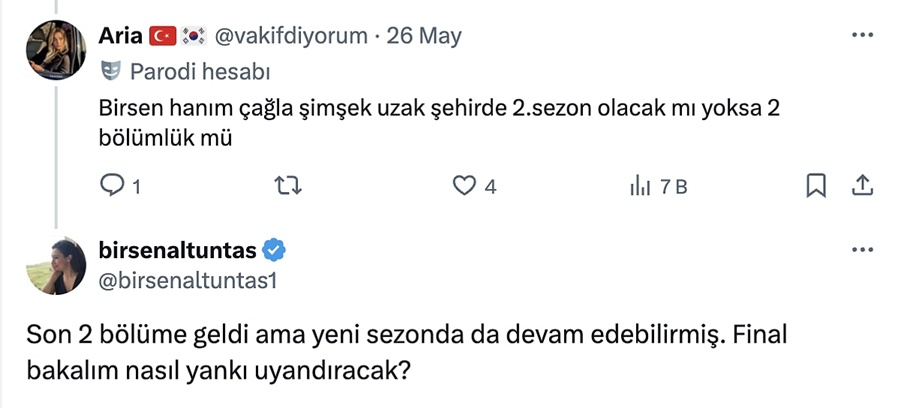Reply to Aria's tweet
This screenshot has width=900, height=408.
(114, 186)
